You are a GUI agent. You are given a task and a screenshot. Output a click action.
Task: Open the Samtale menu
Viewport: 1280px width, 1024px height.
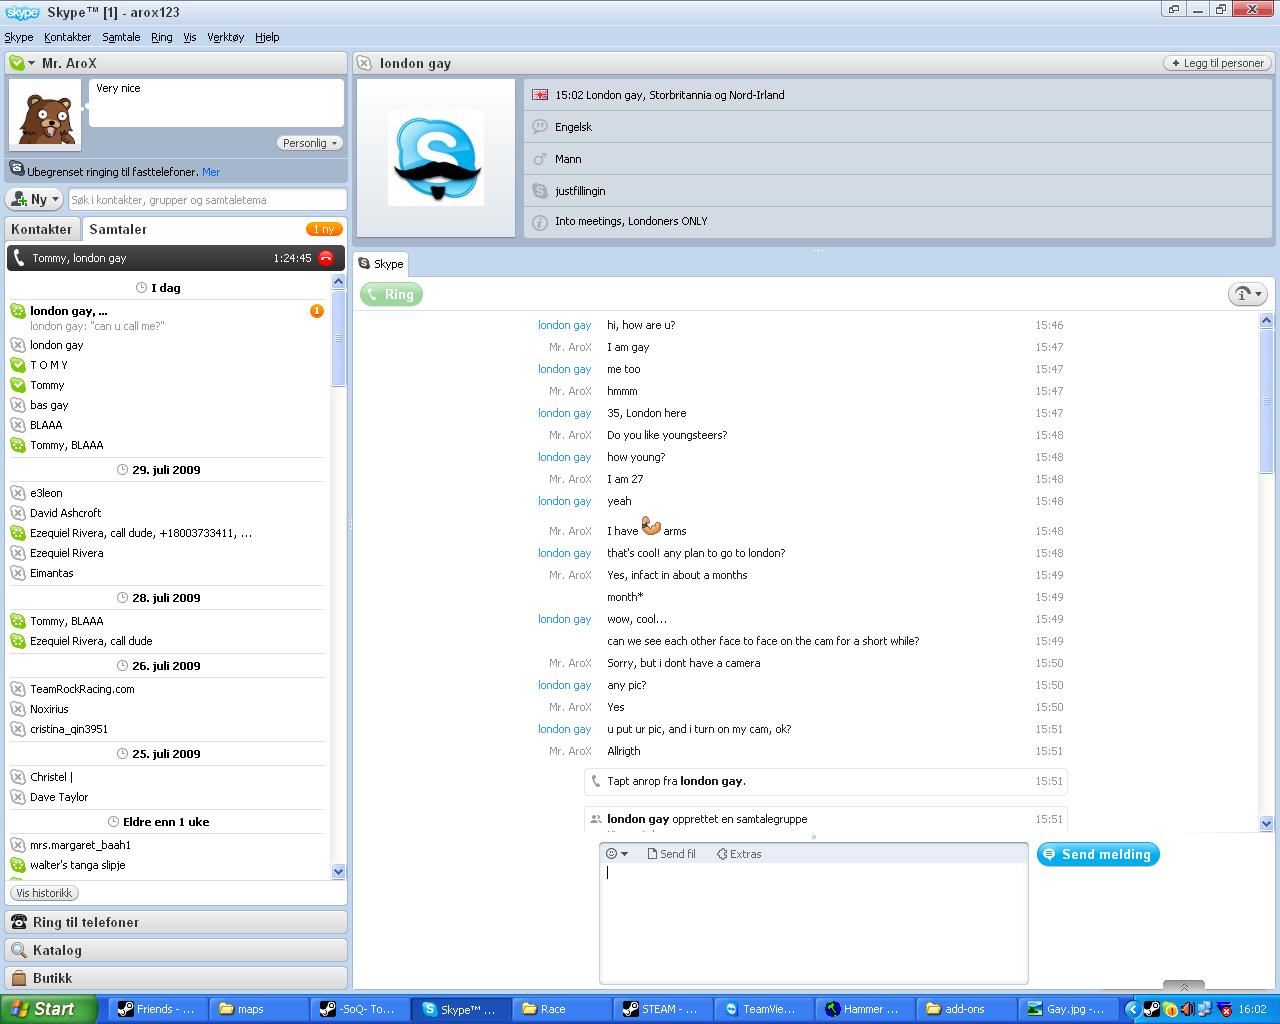click(x=121, y=37)
